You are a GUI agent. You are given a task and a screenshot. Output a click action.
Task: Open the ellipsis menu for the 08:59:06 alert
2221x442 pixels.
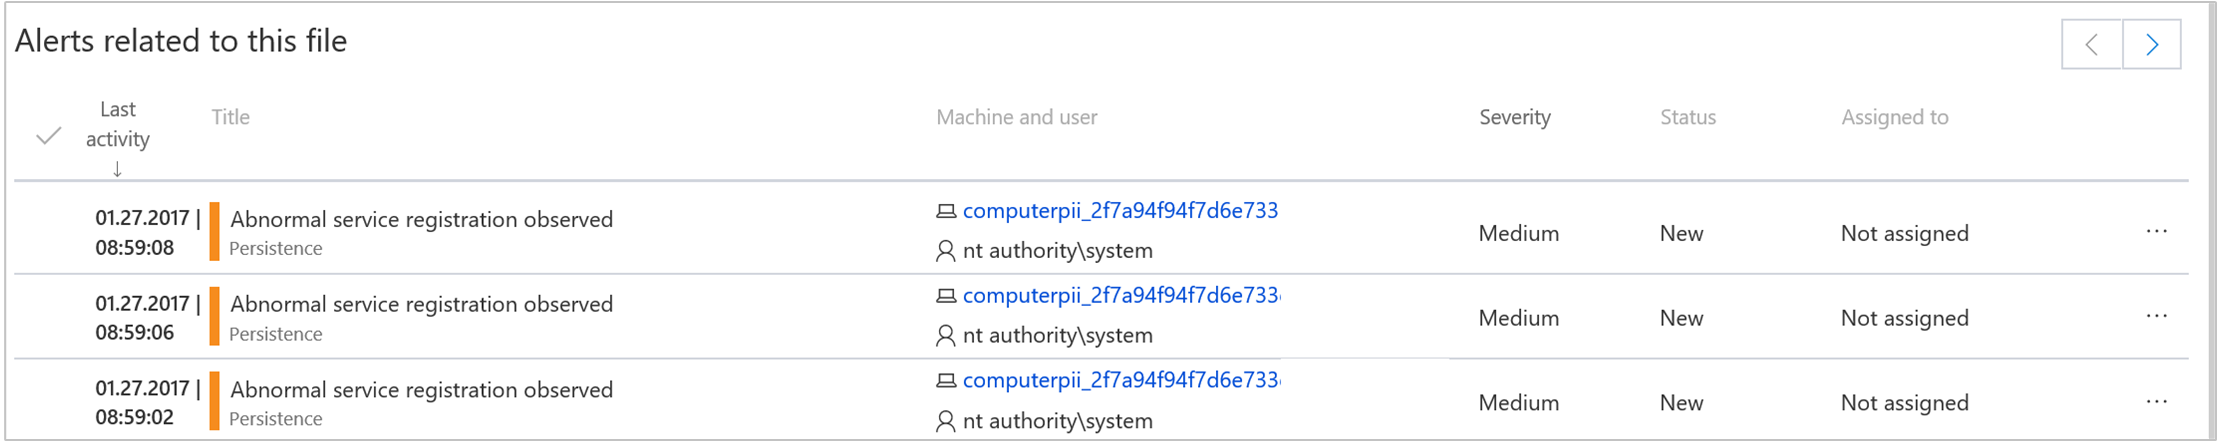pyautogui.click(x=2156, y=317)
